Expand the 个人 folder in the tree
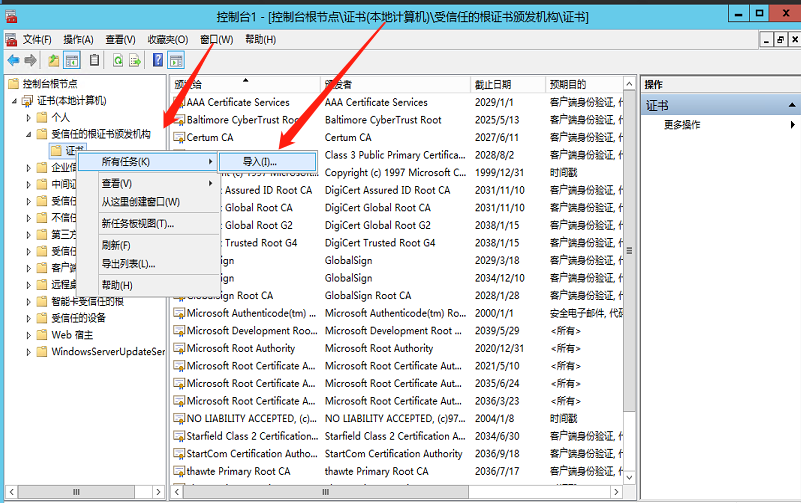 [29, 117]
